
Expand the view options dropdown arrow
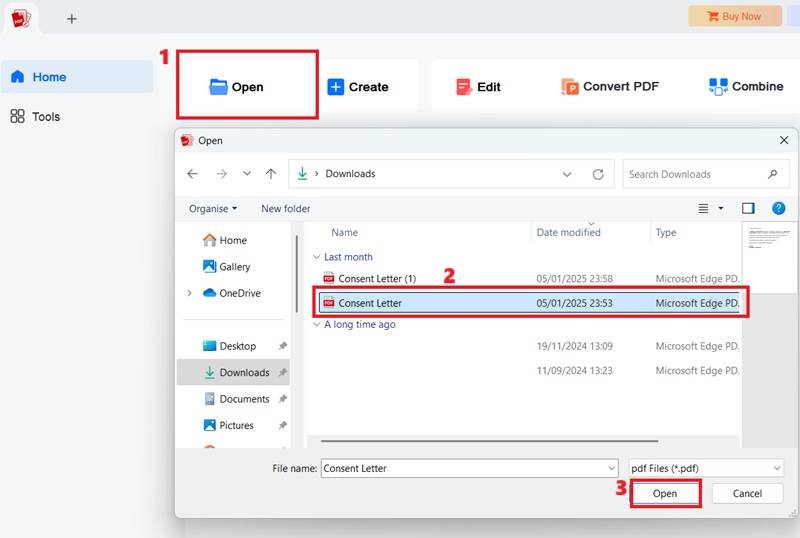click(721, 208)
